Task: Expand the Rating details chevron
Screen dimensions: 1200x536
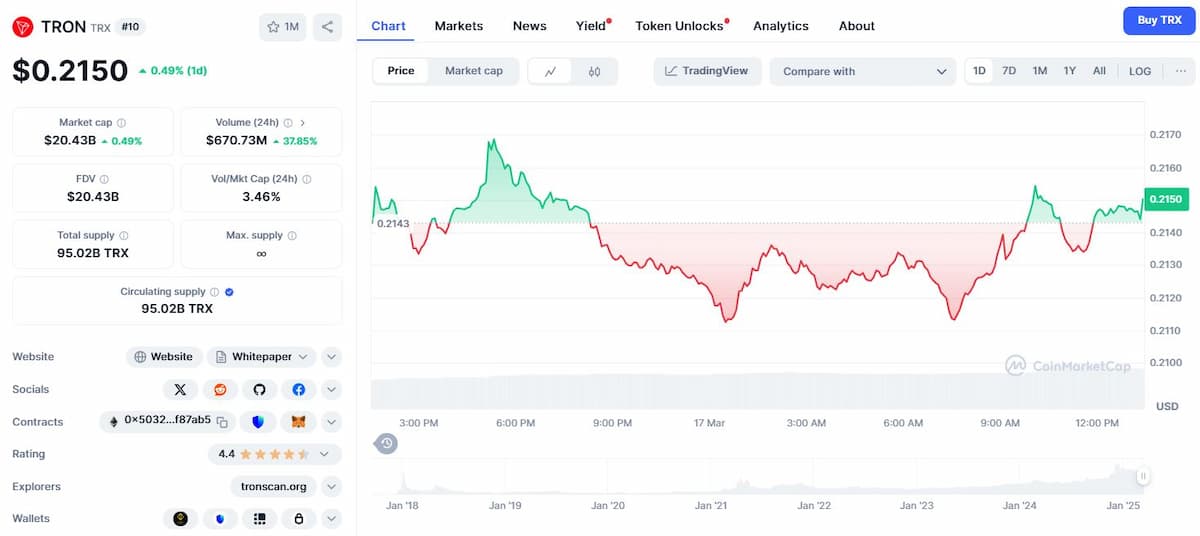Action: [324, 454]
